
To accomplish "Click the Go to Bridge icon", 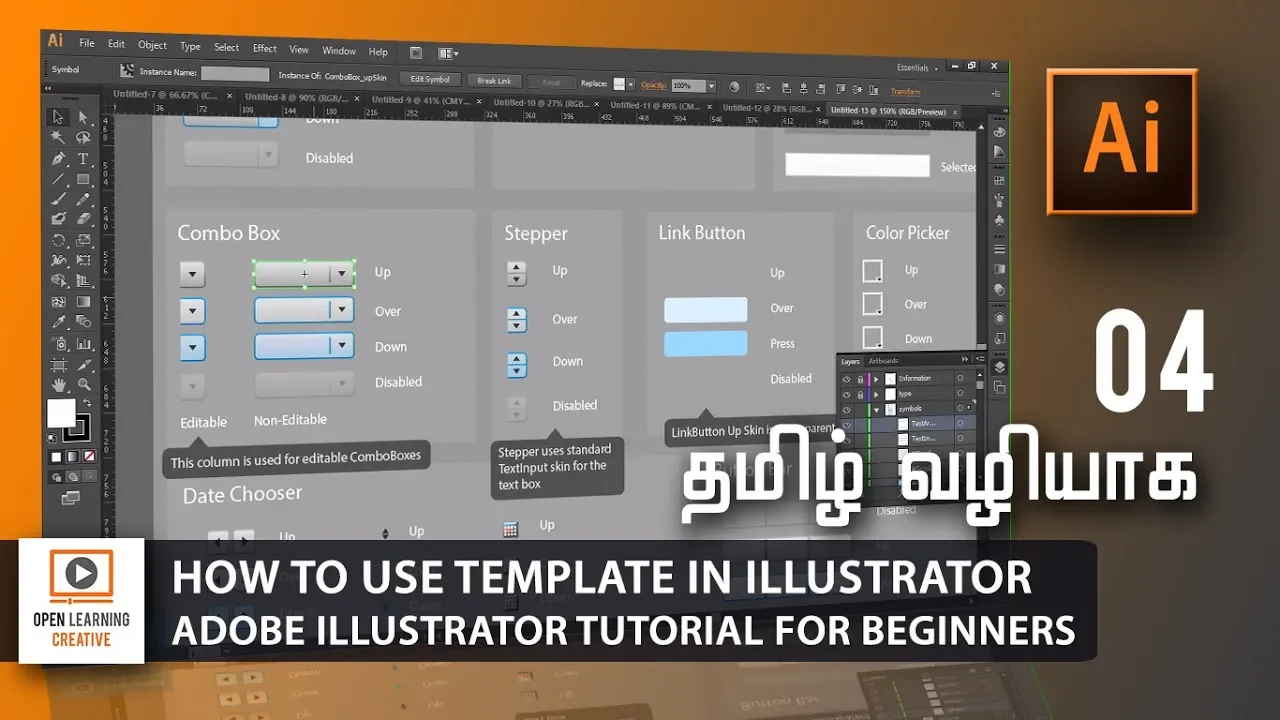I will (416, 52).
